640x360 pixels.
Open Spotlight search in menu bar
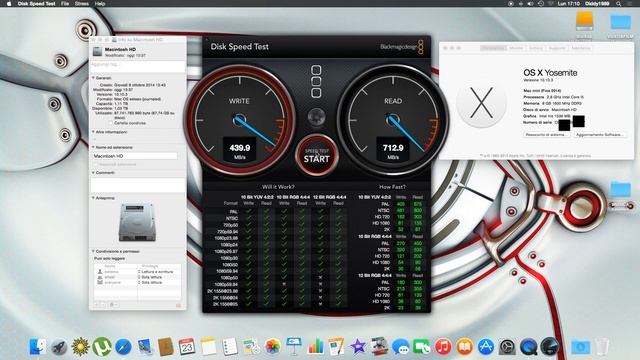pos(619,4)
